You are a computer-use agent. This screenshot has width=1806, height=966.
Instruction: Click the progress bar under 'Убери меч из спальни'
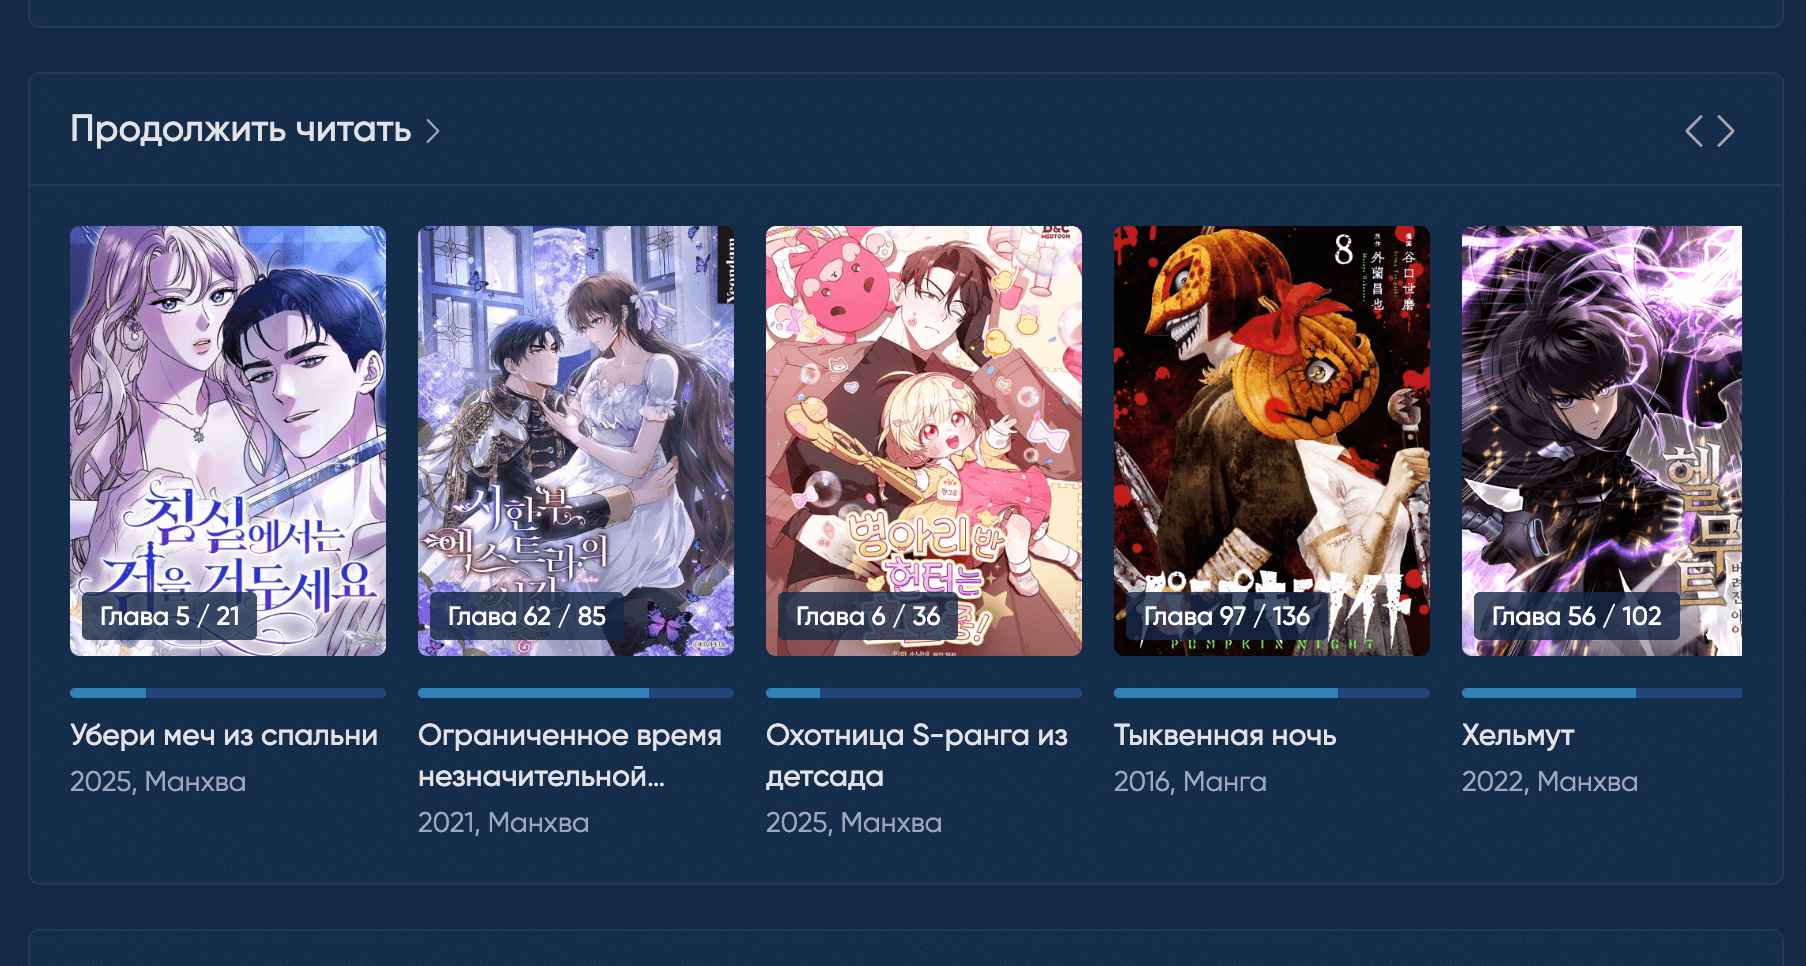pyautogui.click(x=228, y=693)
